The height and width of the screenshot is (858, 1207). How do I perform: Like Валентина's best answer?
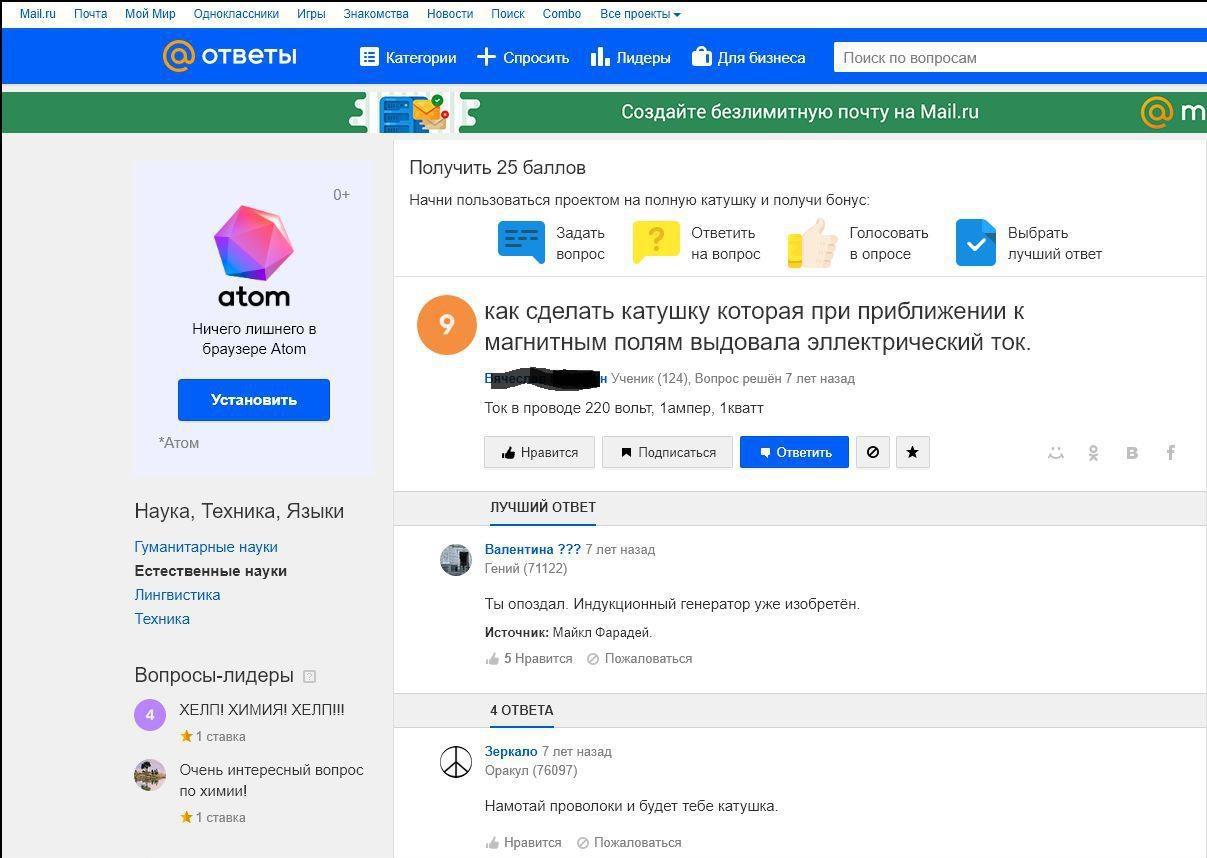[x=529, y=659]
